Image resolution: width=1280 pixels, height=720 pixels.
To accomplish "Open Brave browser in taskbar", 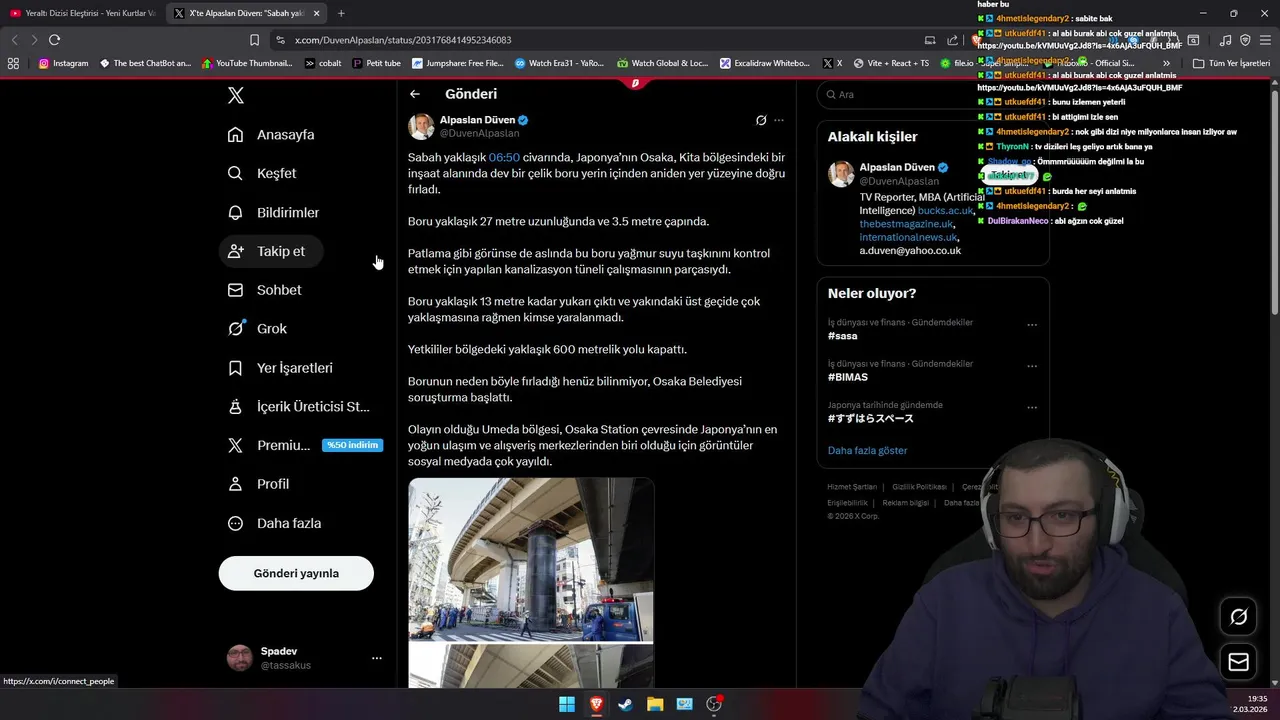I will [x=596, y=704].
